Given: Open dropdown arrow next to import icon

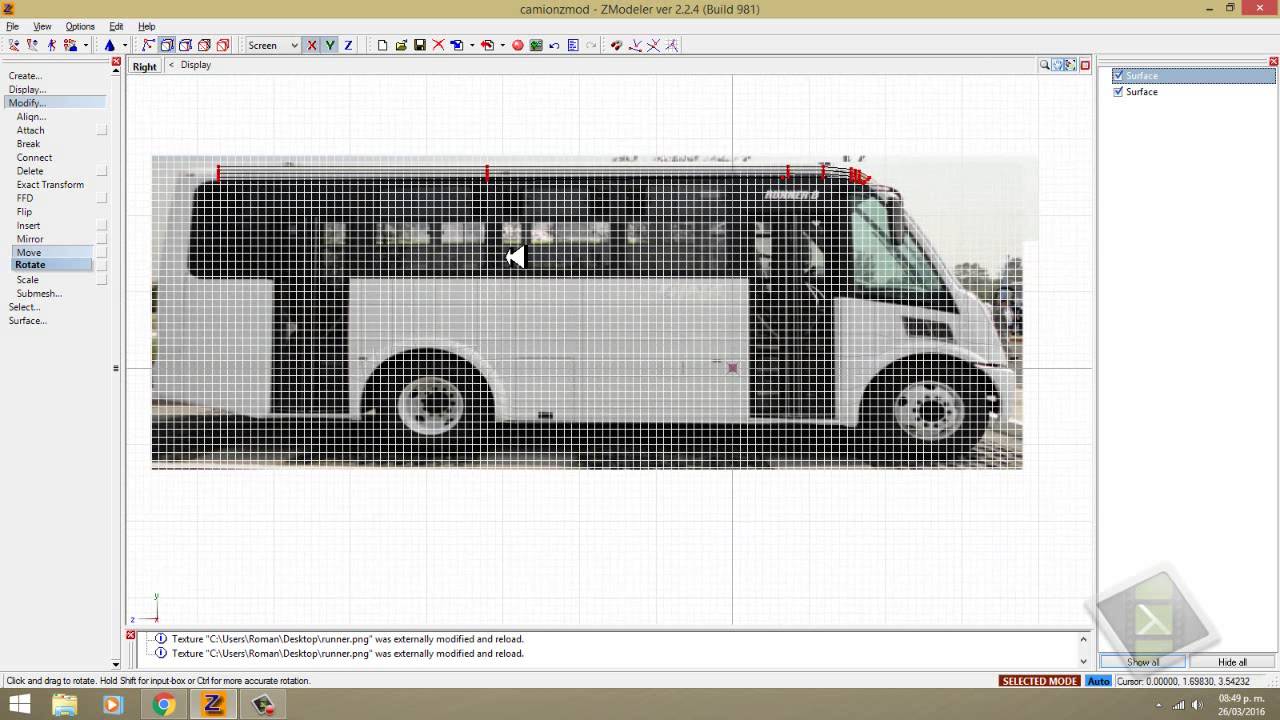Looking at the screenshot, I should 472,45.
